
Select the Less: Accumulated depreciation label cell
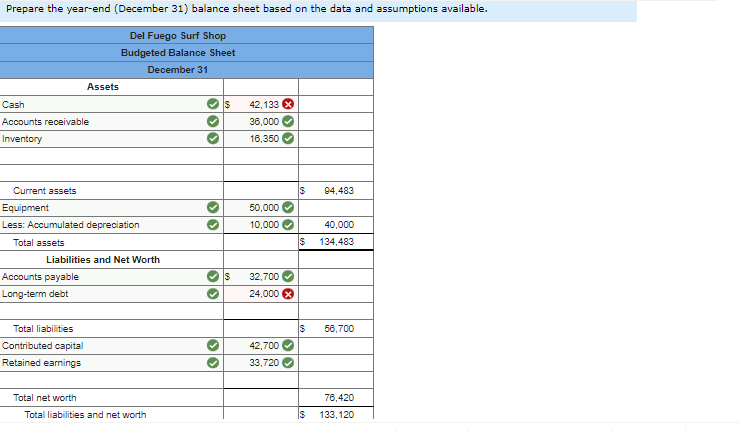point(112,225)
